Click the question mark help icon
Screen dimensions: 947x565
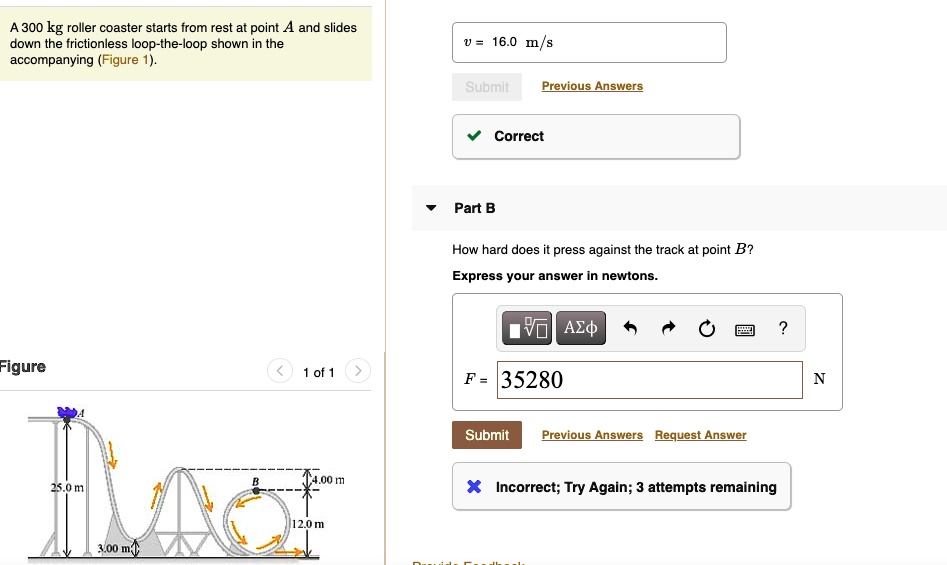tap(783, 328)
